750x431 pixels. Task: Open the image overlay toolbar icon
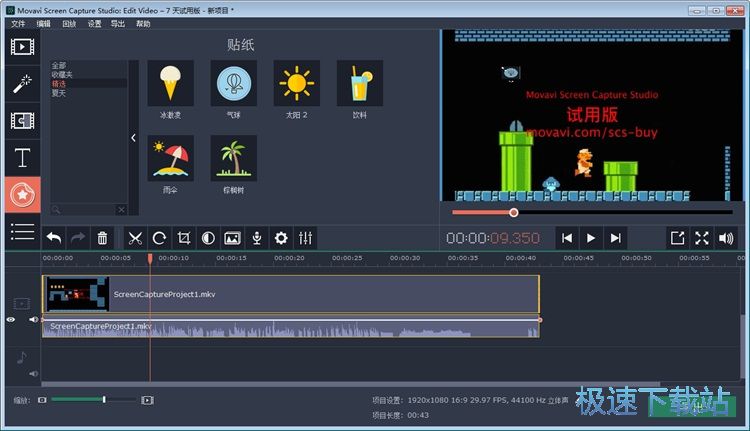232,238
